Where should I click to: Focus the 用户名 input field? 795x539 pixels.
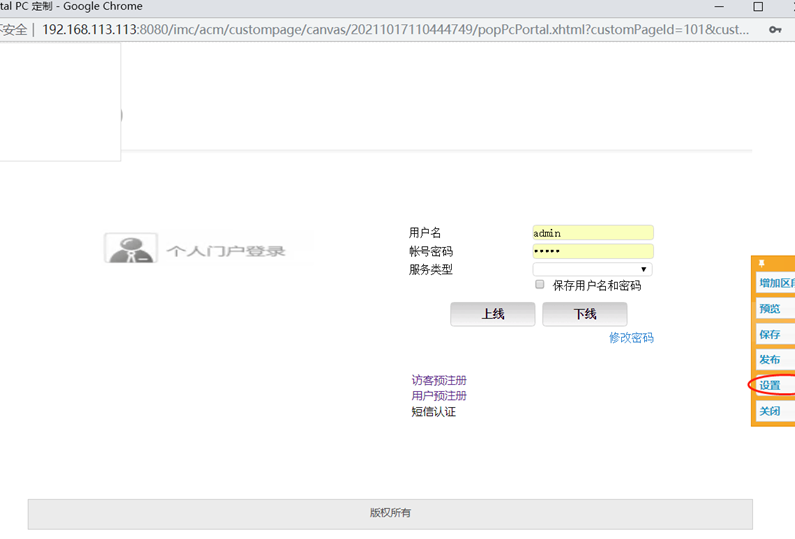click(x=592, y=233)
